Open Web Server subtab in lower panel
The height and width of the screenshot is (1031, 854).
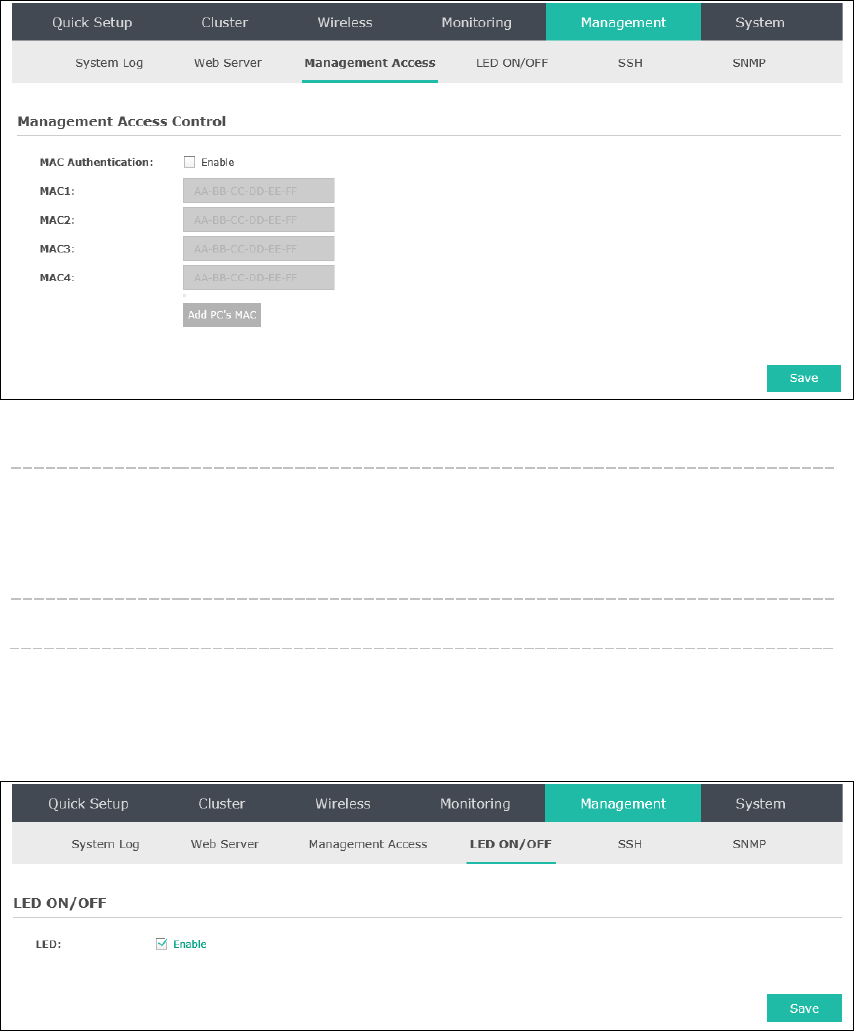click(224, 844)
